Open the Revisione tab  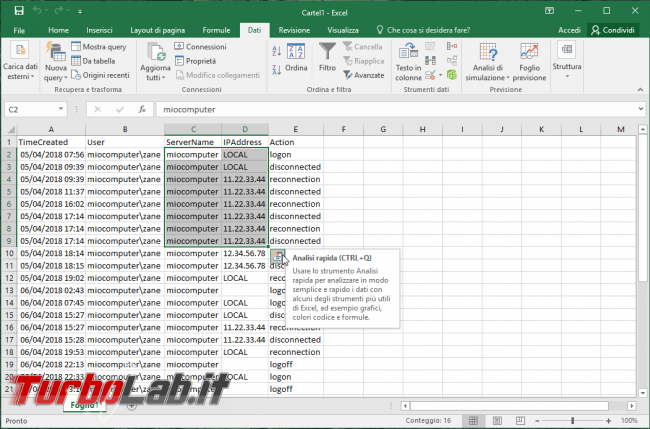[294, 30]
